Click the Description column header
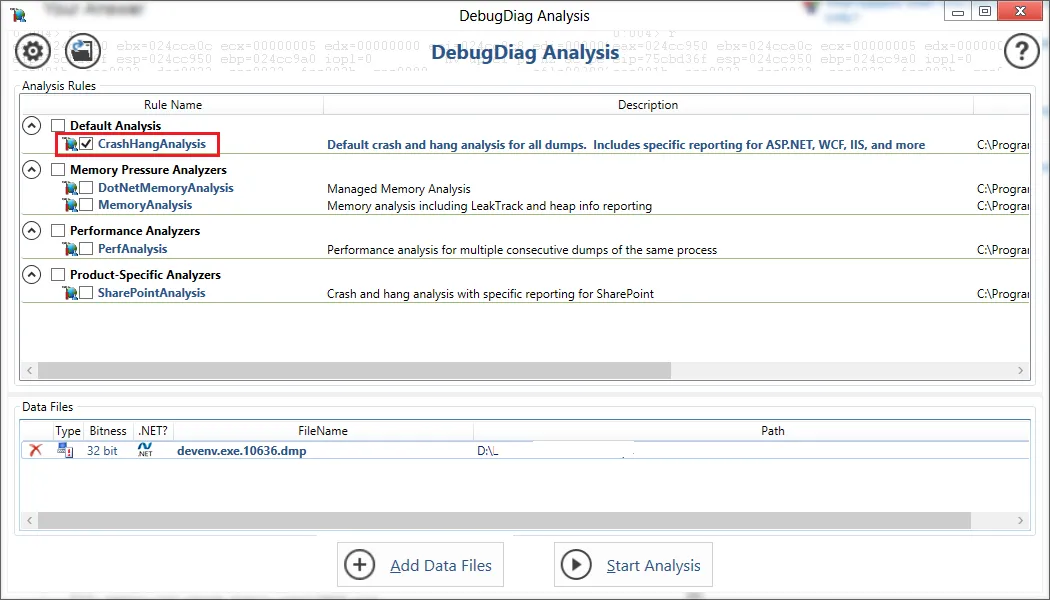This screenshot has height=600, width=1050. click(648, 105)
